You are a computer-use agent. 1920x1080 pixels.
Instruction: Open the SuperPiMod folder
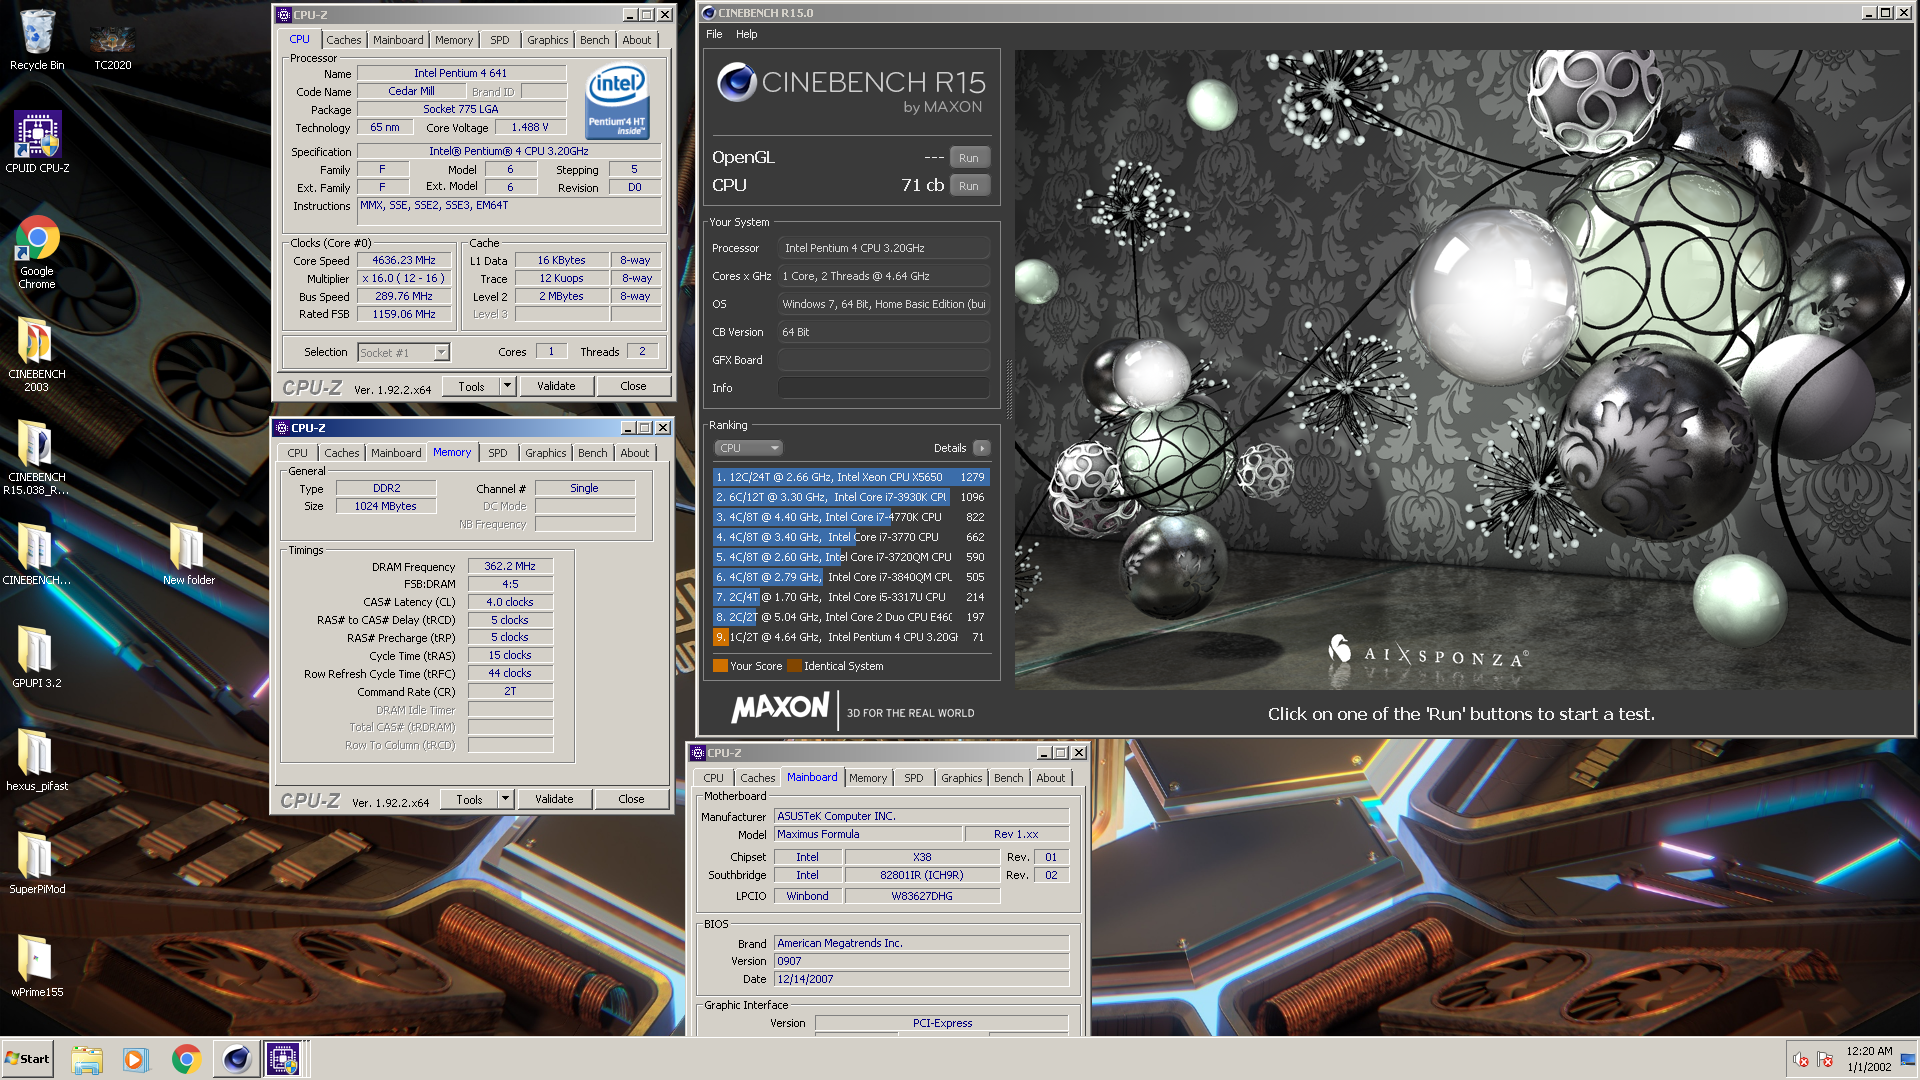[37, 863]
